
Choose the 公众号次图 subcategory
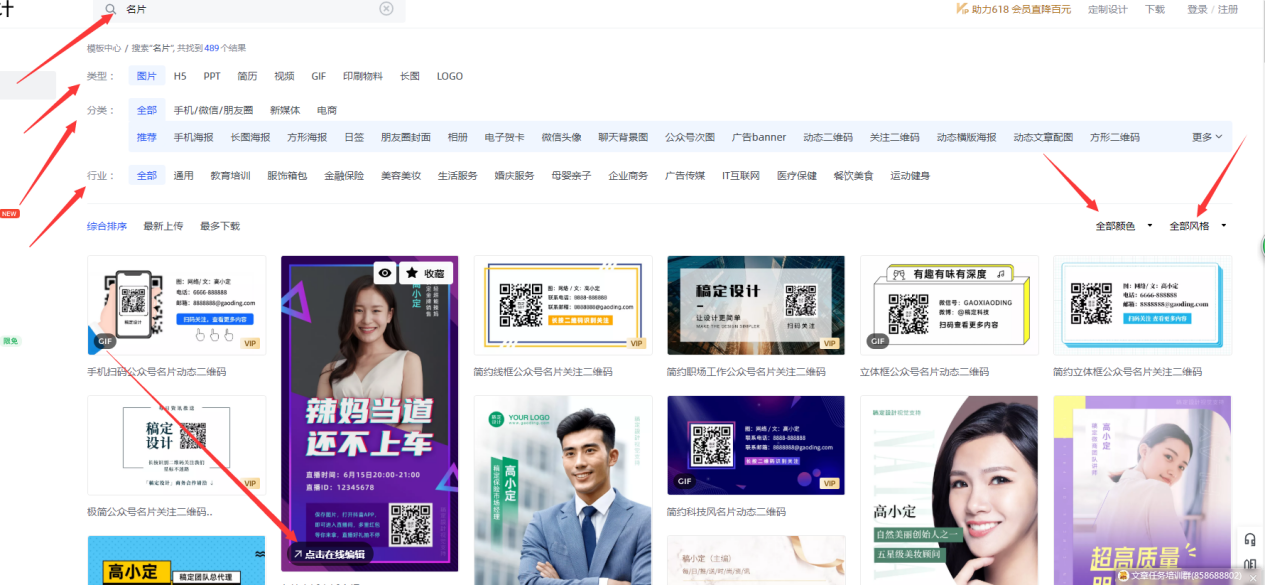(690, 137)
